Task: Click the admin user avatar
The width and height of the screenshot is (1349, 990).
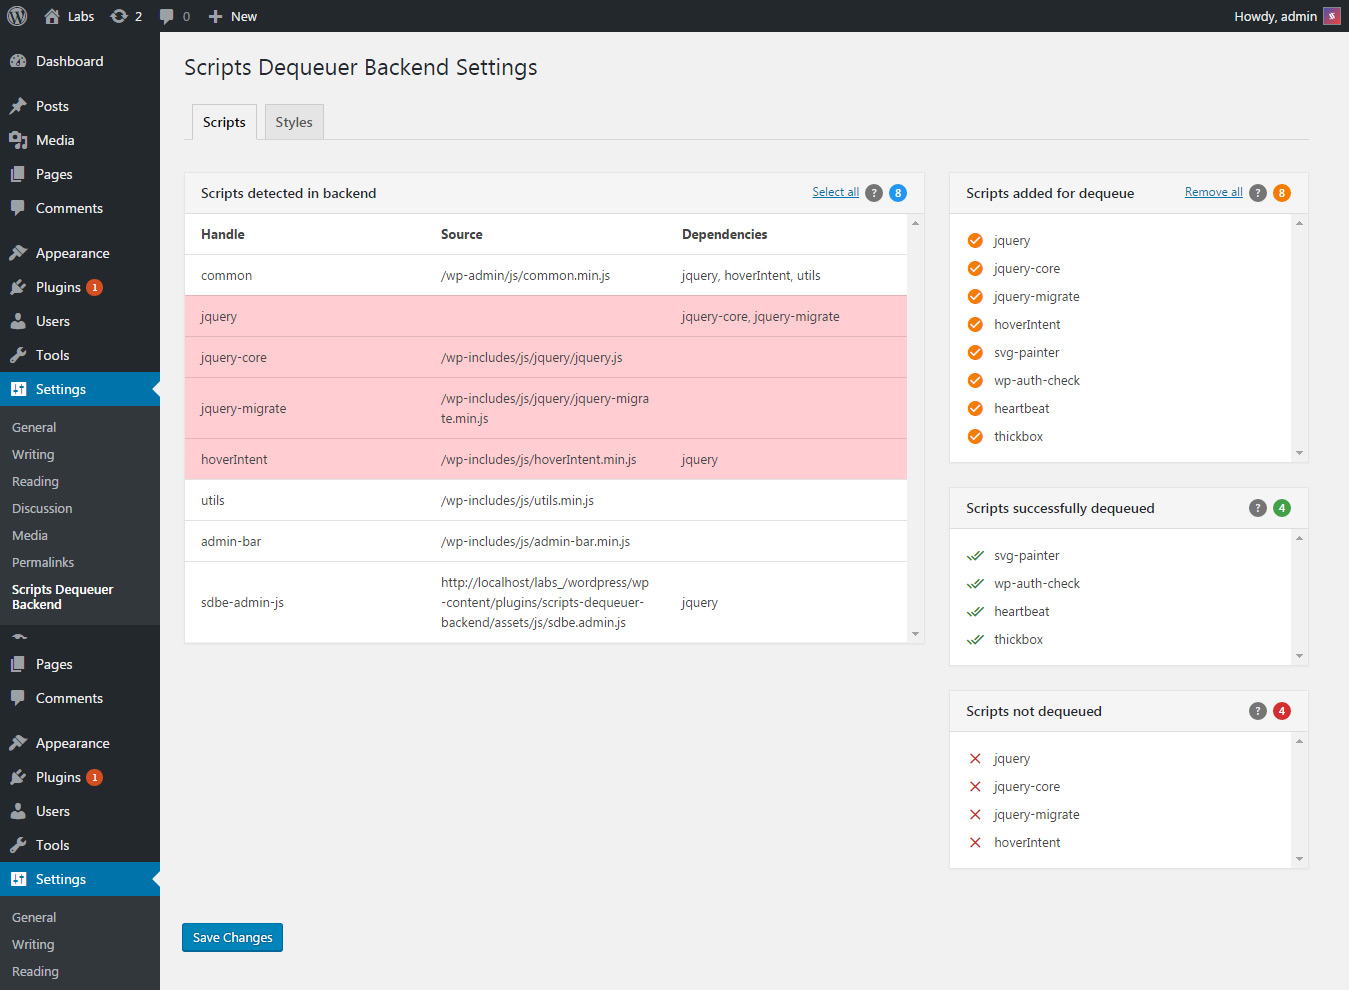Action: (x=1331, y=16)
